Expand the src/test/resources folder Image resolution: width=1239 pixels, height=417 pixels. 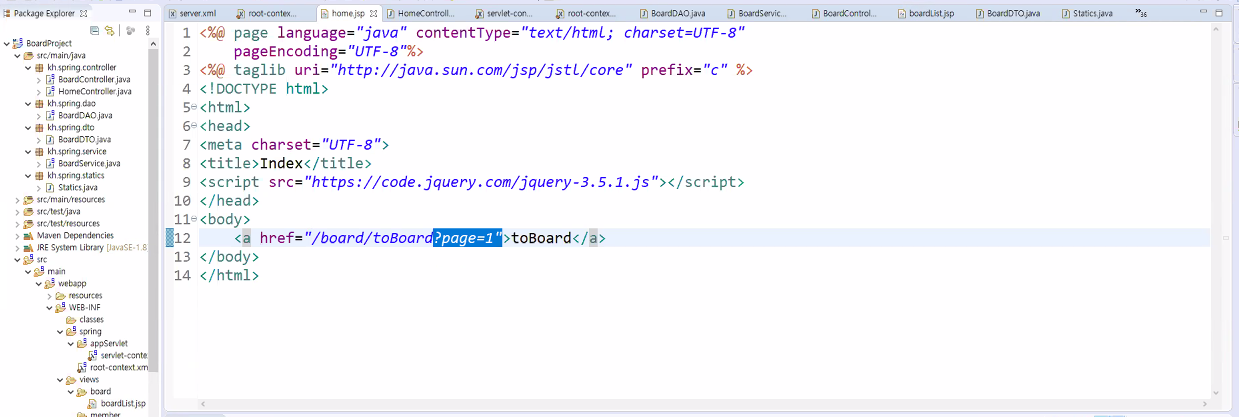tap(18, 223)
